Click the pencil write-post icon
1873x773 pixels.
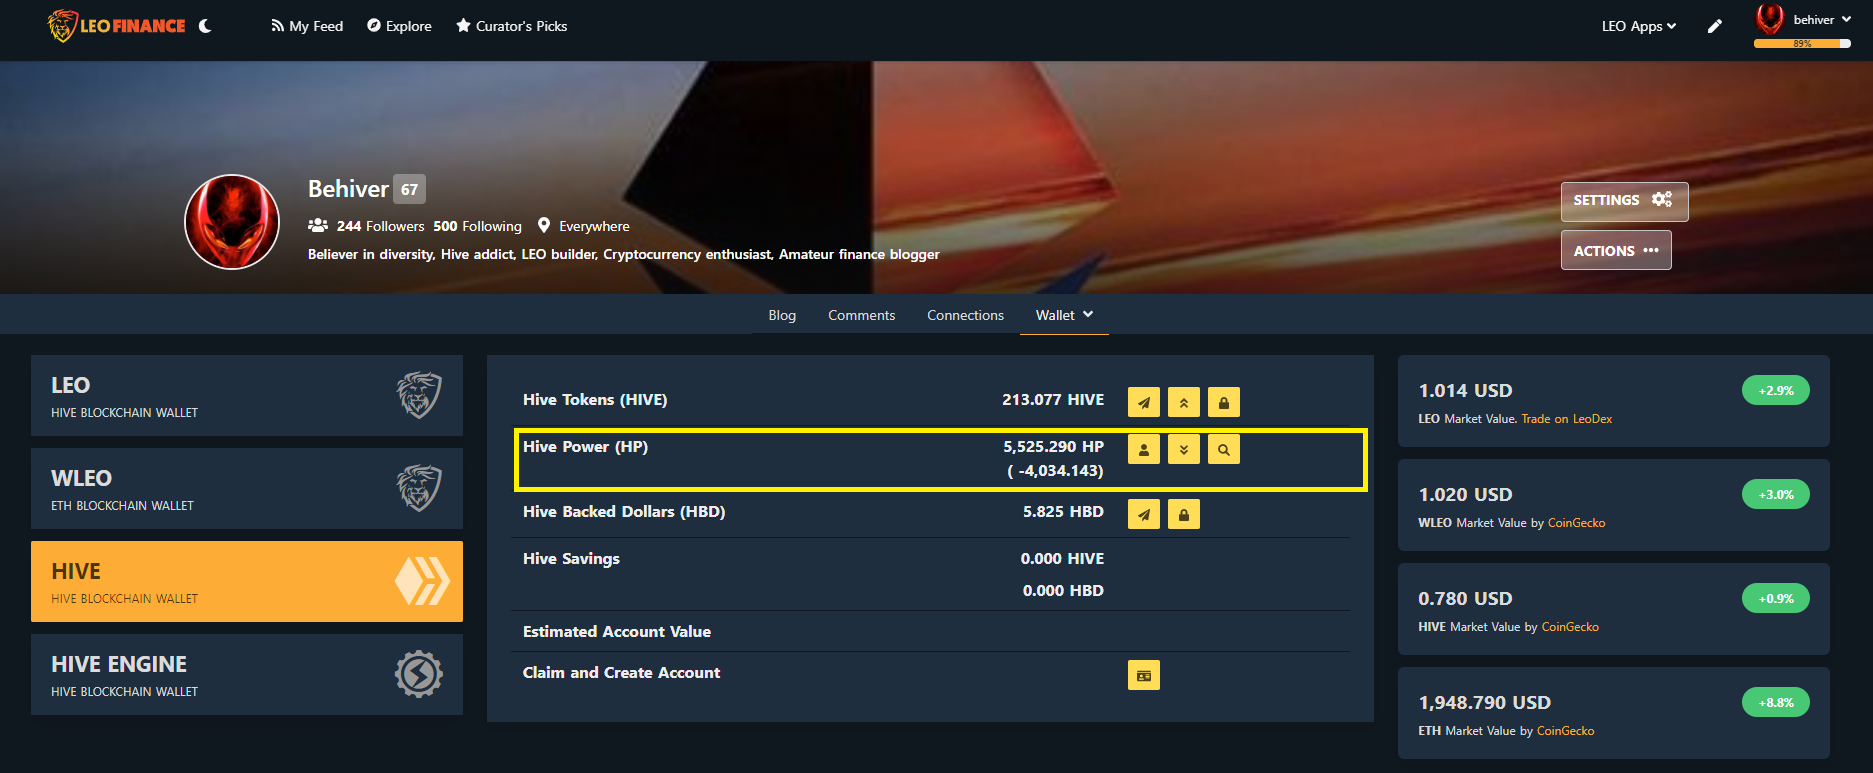1715,26
